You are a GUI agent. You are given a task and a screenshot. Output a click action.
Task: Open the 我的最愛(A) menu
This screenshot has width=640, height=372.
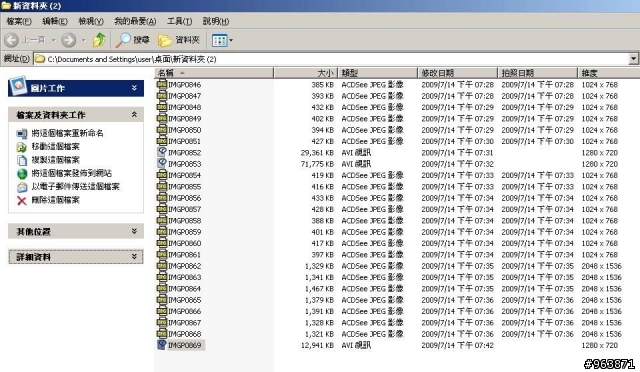pyautogui.click(x=135, y=21)
